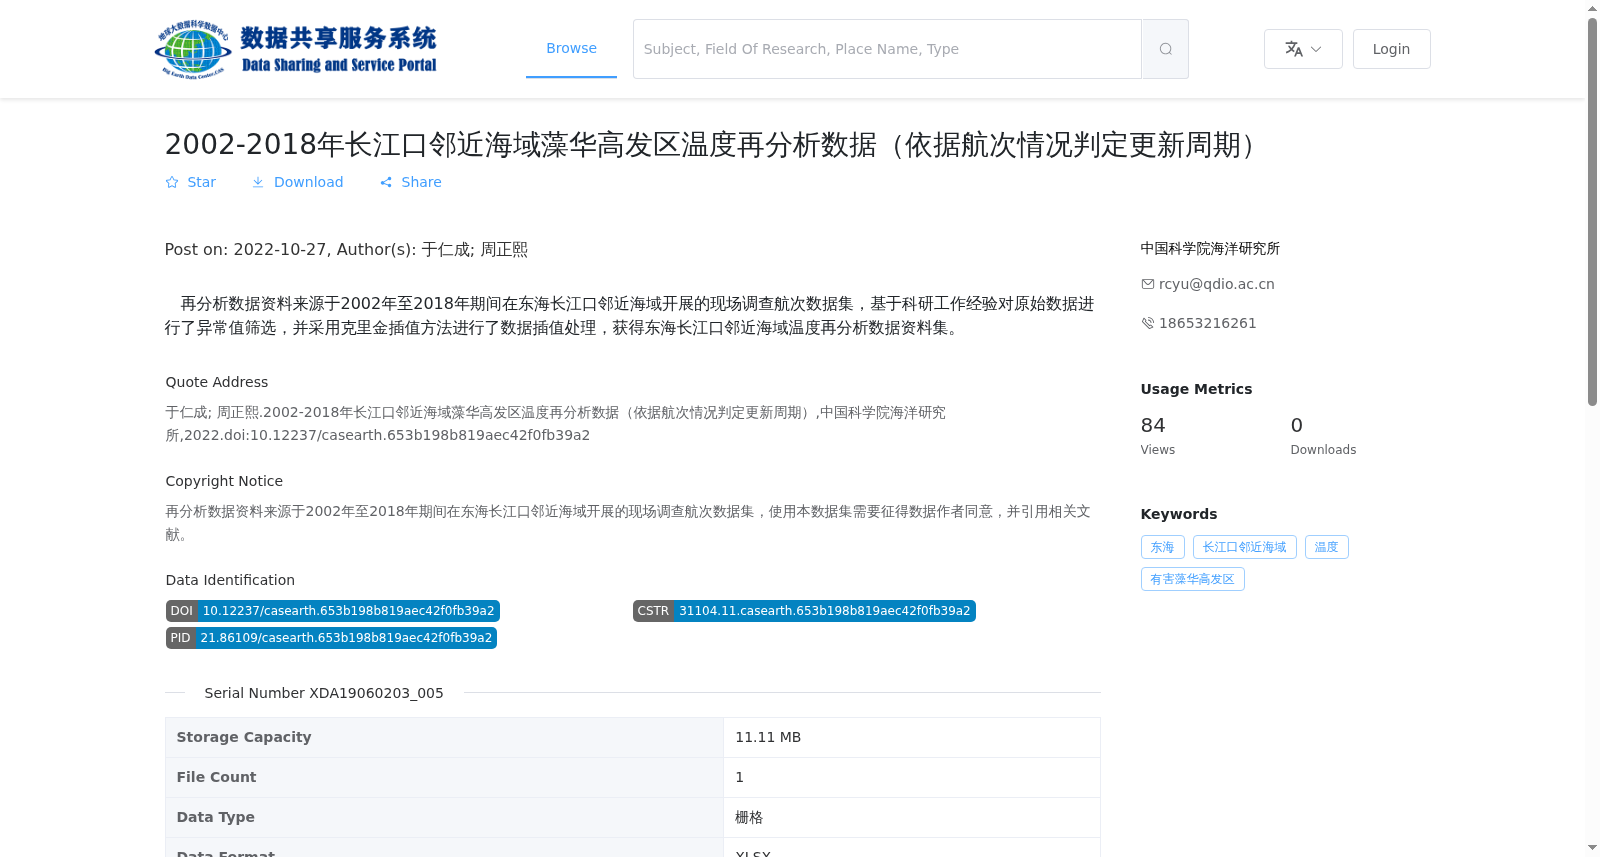Viewport: 1600px width, 857px height.
Task: Click the vertical page scrollbar thumb
Action: (x=1593, y=211)
